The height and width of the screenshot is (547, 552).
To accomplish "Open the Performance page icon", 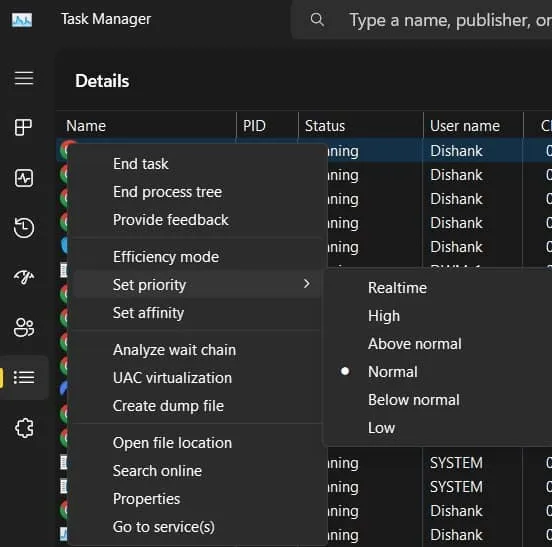I will pos(24,178).
